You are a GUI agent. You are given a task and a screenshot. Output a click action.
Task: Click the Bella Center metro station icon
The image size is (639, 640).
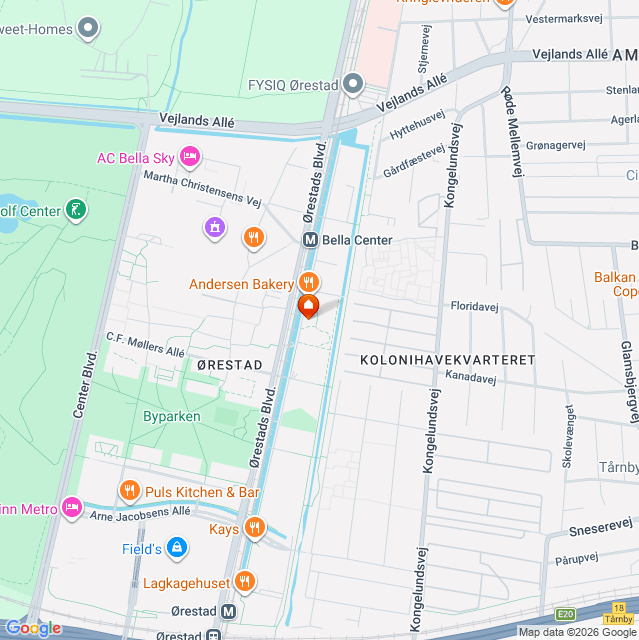click(310, 240)
